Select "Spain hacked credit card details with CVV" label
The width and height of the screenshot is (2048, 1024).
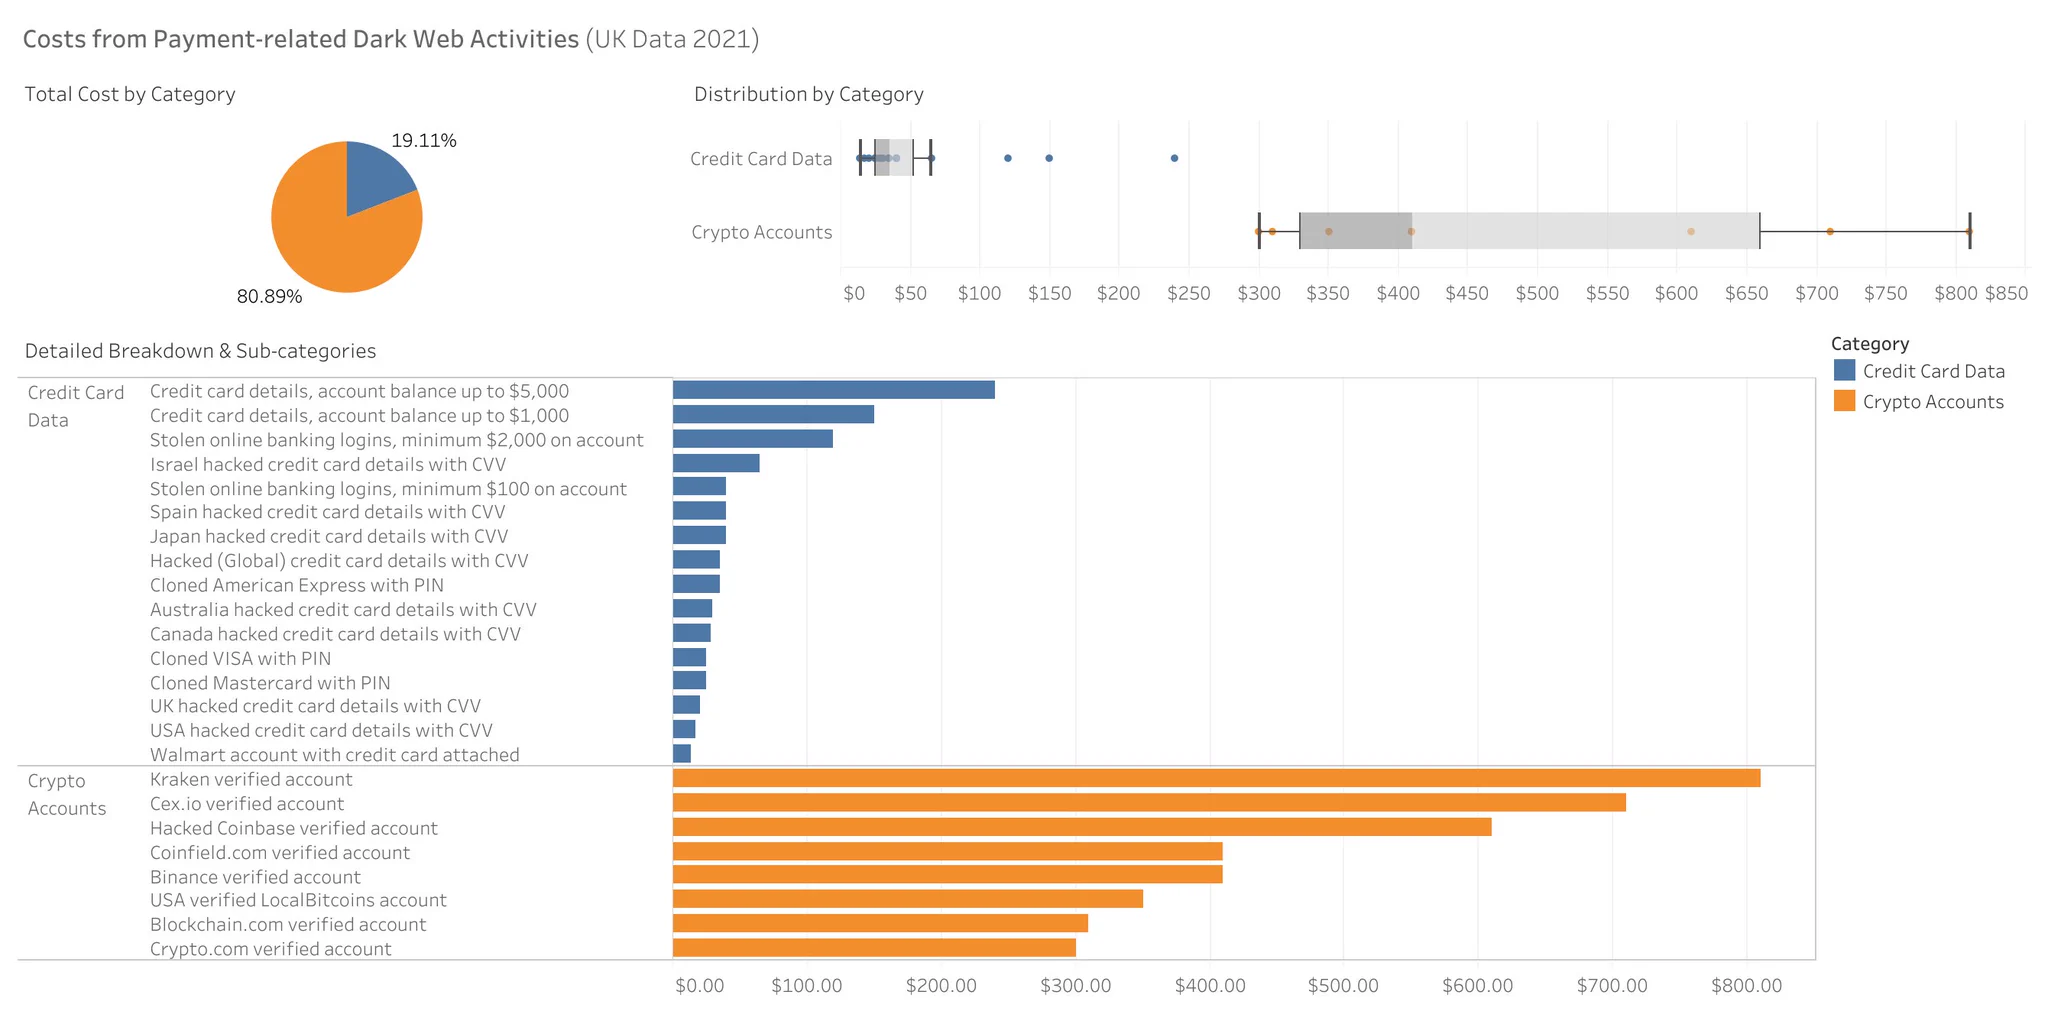[x=328, y=512]
